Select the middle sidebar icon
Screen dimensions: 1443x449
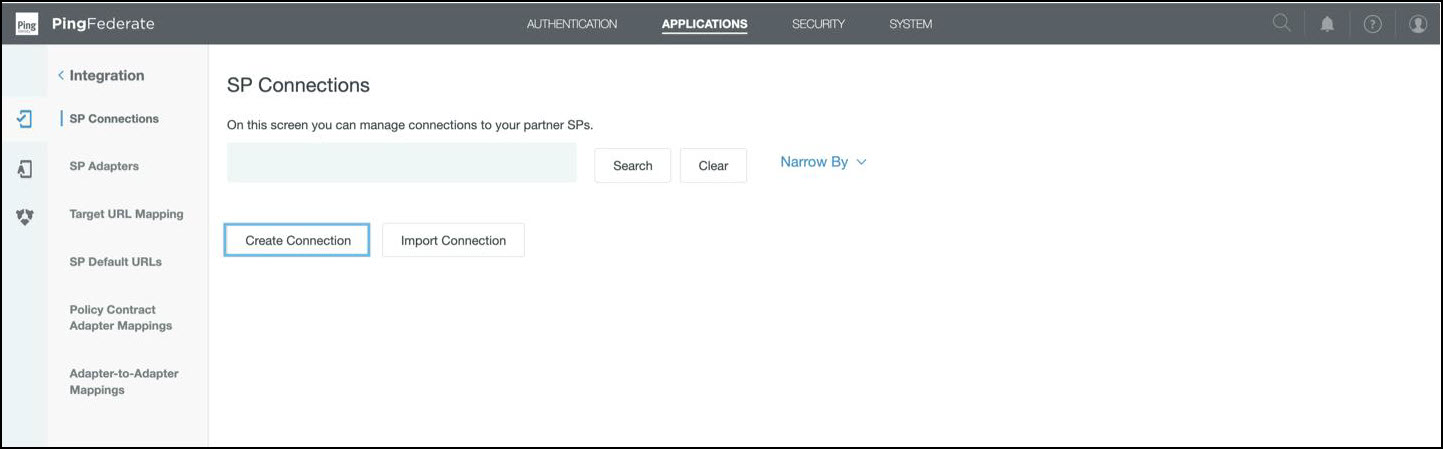coord(25,168)
